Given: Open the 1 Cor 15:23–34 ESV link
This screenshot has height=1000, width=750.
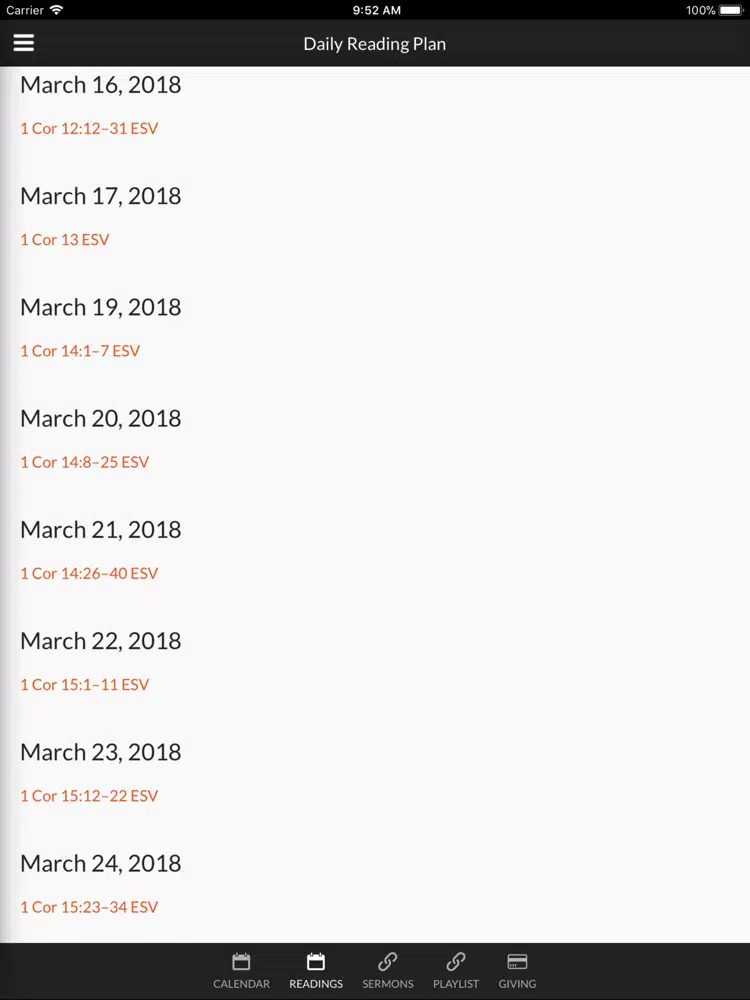Looking at the screenshot, I should pos(89,907).
